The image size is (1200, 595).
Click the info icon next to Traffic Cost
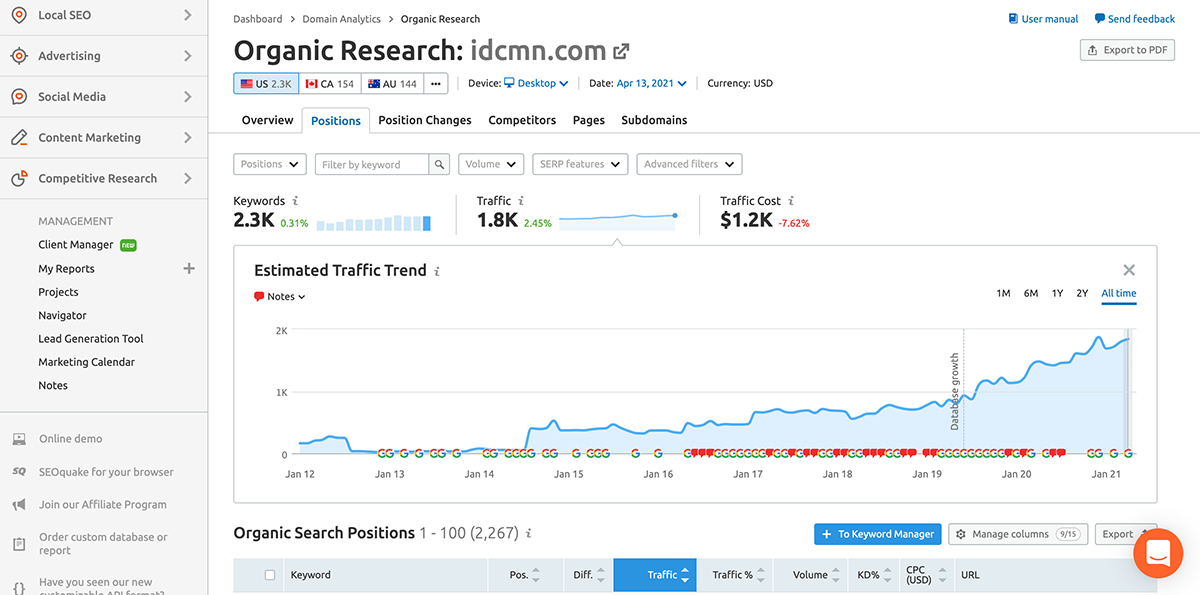791,201
